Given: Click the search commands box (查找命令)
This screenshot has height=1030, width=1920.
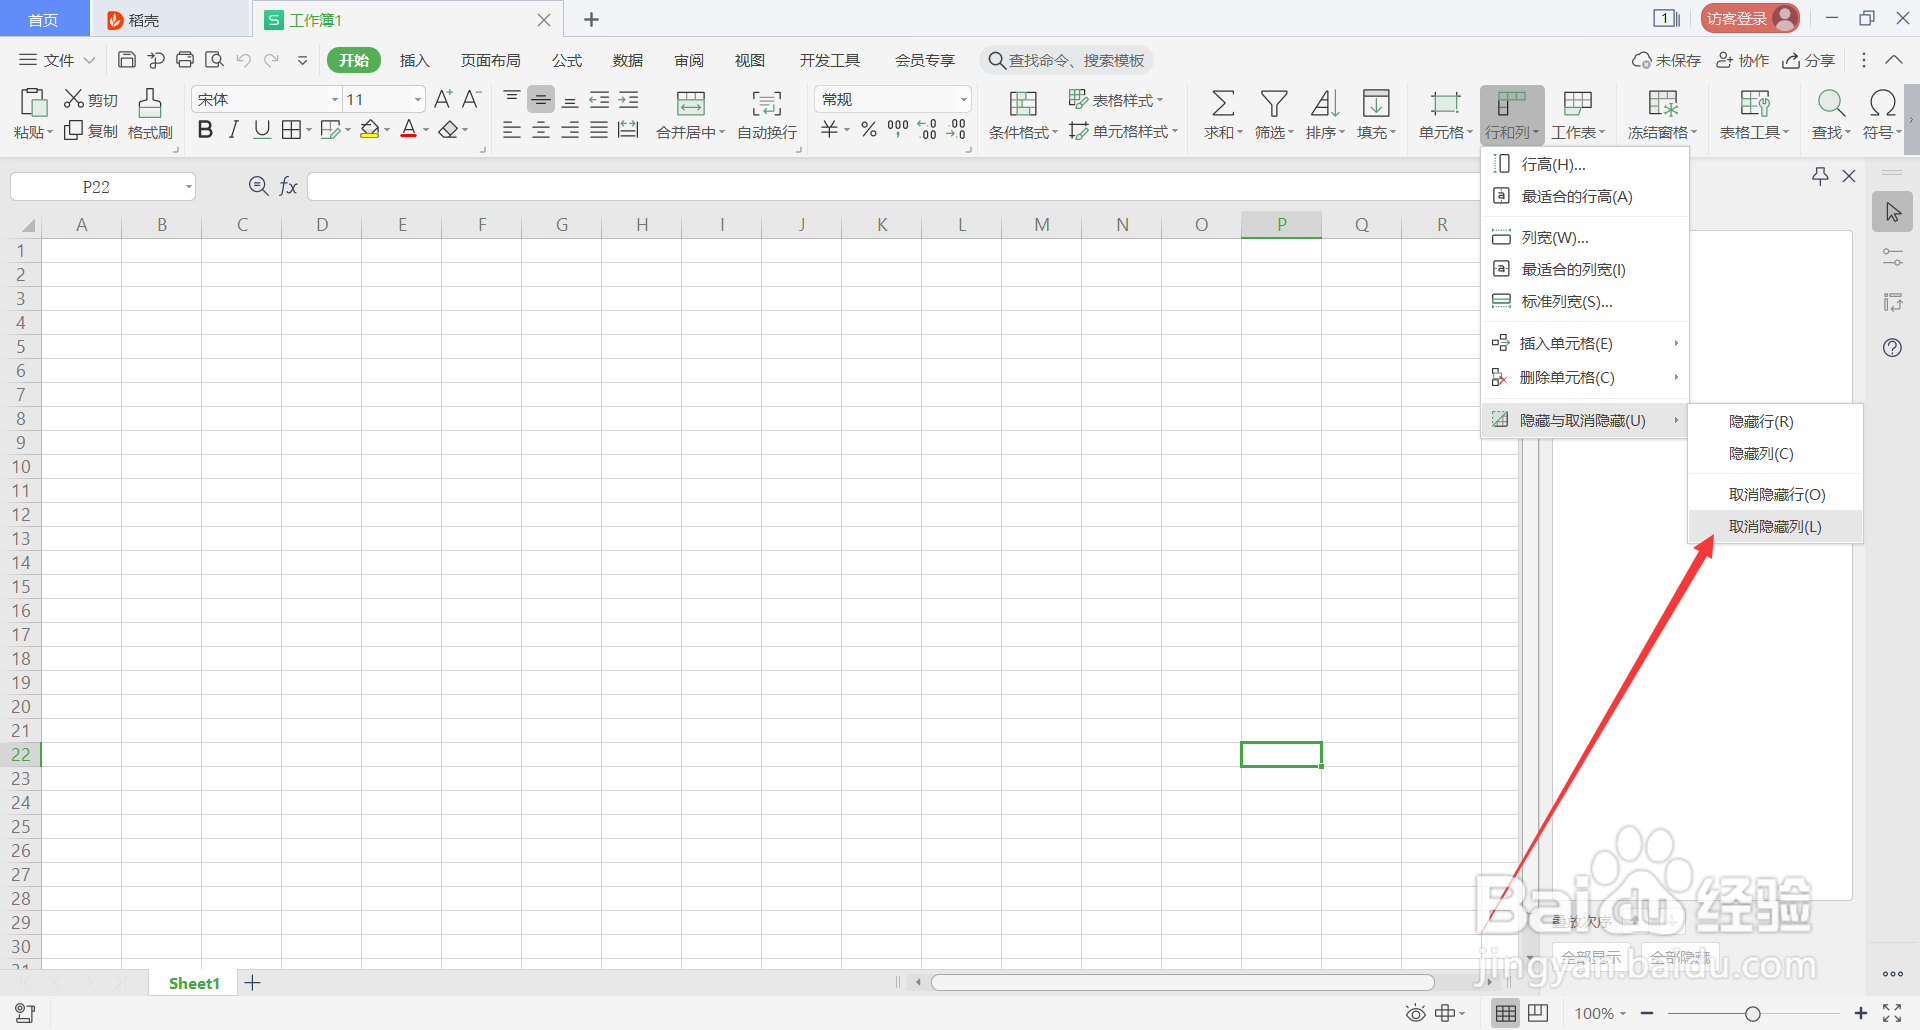Looking at the screenshot, I should [x=1067, y=60].
